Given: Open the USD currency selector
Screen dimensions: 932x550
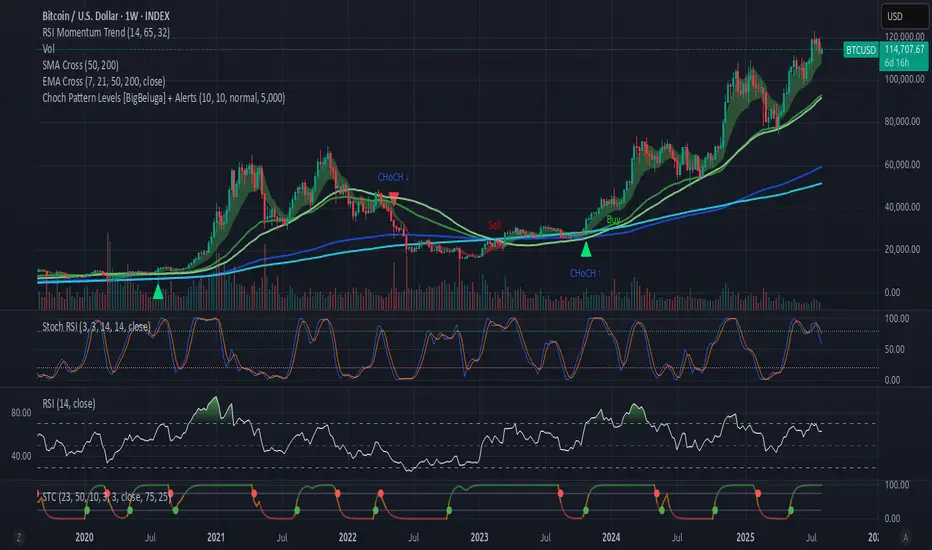Looking at the screenshot, I should pos(904,17).
